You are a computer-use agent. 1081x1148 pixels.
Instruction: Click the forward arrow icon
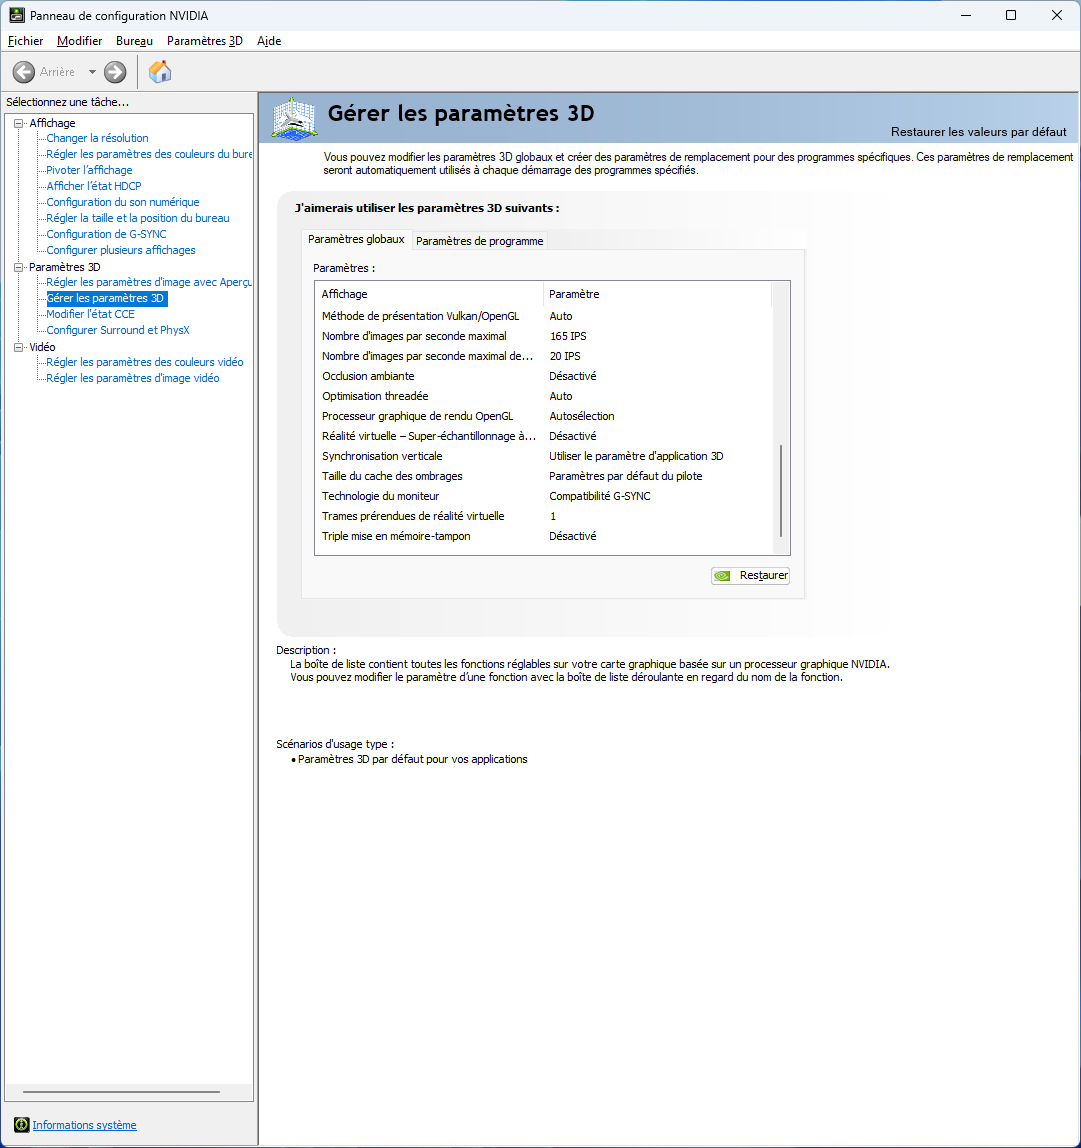pos(115,72)
